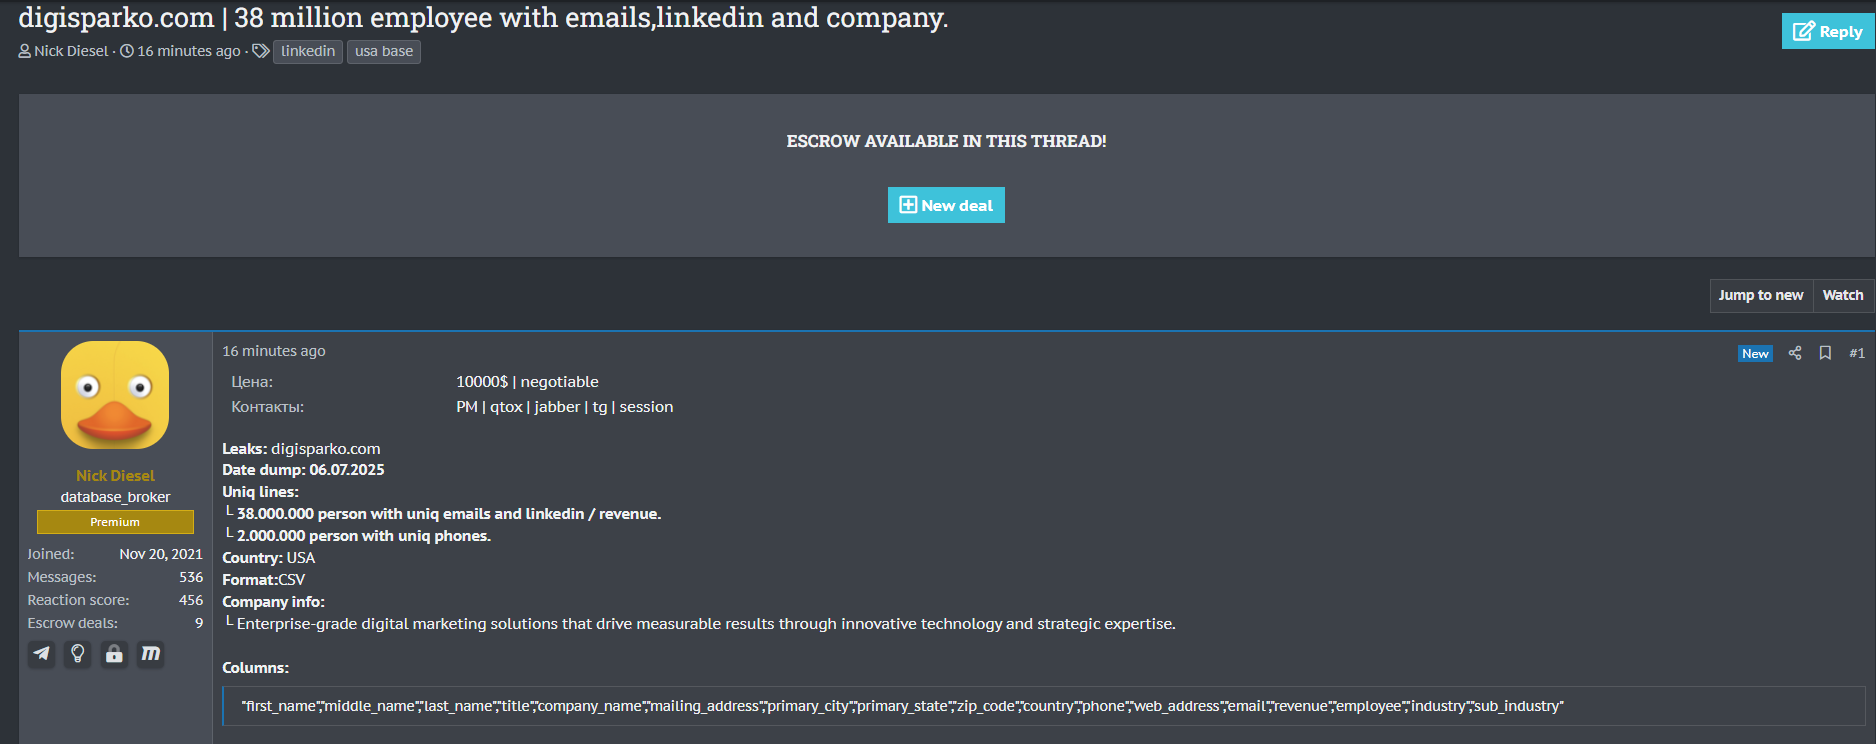Open the usa base tag

384,51
